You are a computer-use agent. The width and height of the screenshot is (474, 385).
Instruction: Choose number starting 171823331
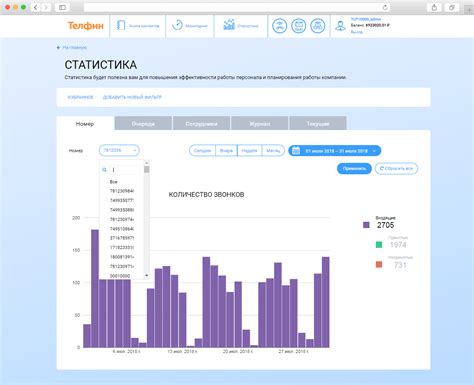122,247
